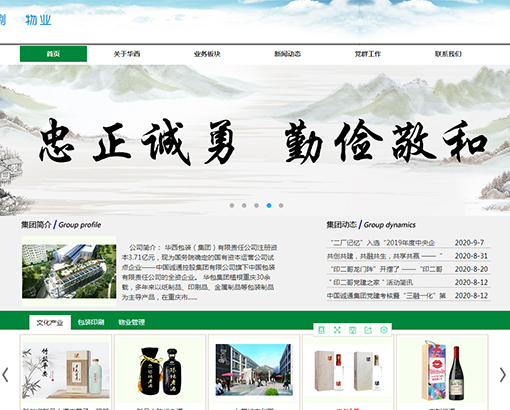This screenshot has width=510, height=410.
Task: Open the bamboo liquor gift box product image
Action: (66, 370)
